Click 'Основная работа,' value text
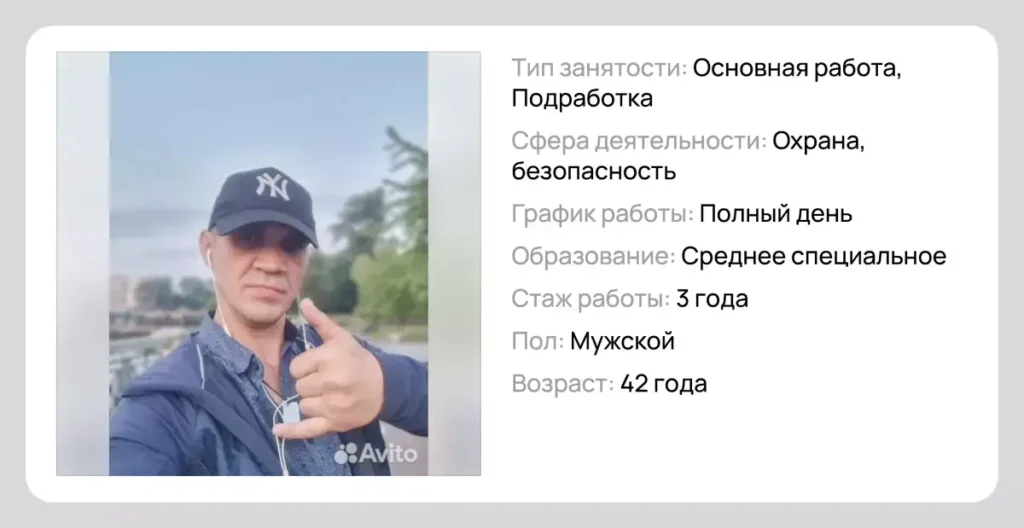Screen dimensions: 1024x528 point(797,67)
